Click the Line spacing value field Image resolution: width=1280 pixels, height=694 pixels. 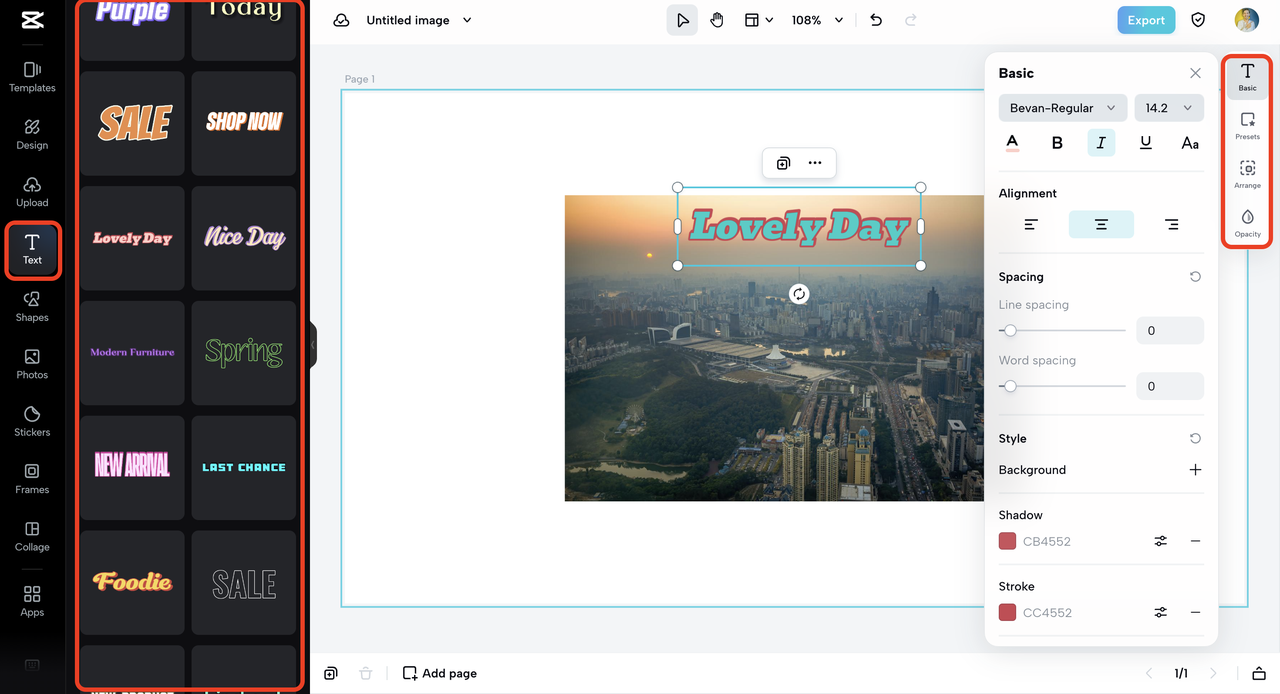click(x=1170, y=330)
